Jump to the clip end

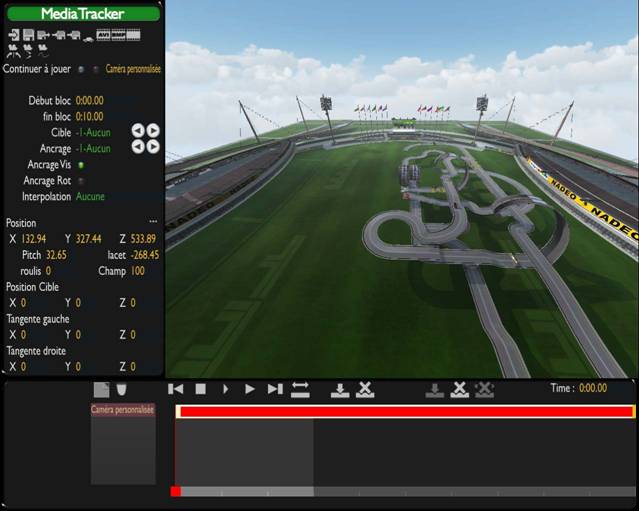(275, 389)
